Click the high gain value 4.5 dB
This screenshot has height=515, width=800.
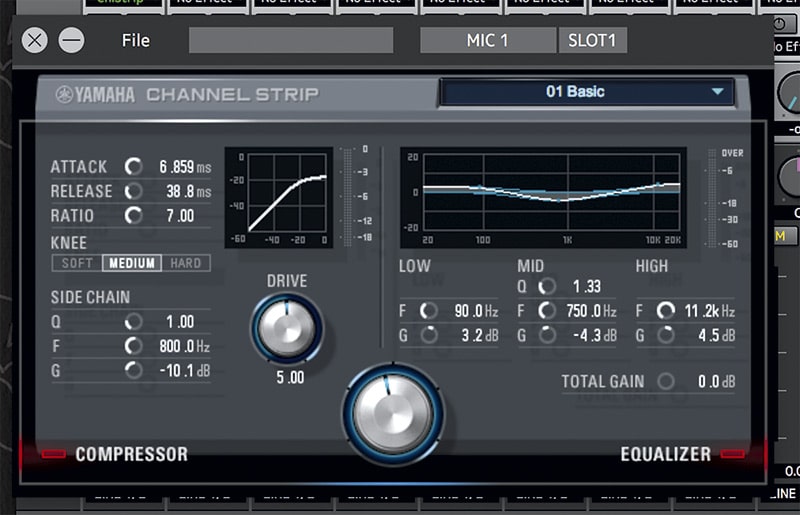(x=716, y=335)
